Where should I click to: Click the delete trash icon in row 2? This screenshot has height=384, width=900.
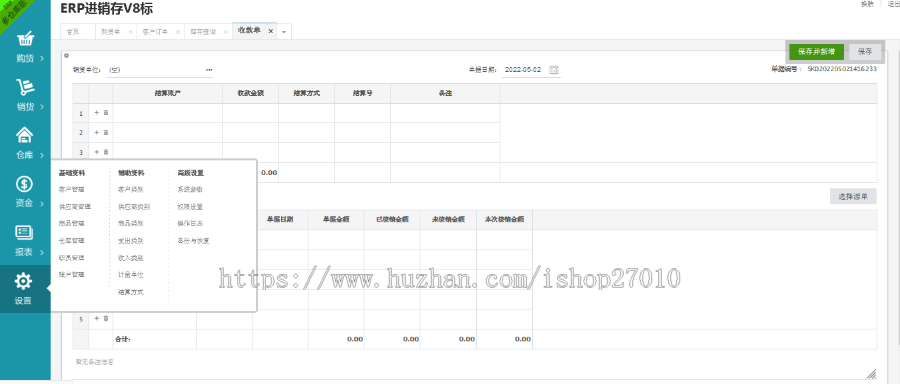[x=106, y=132]
